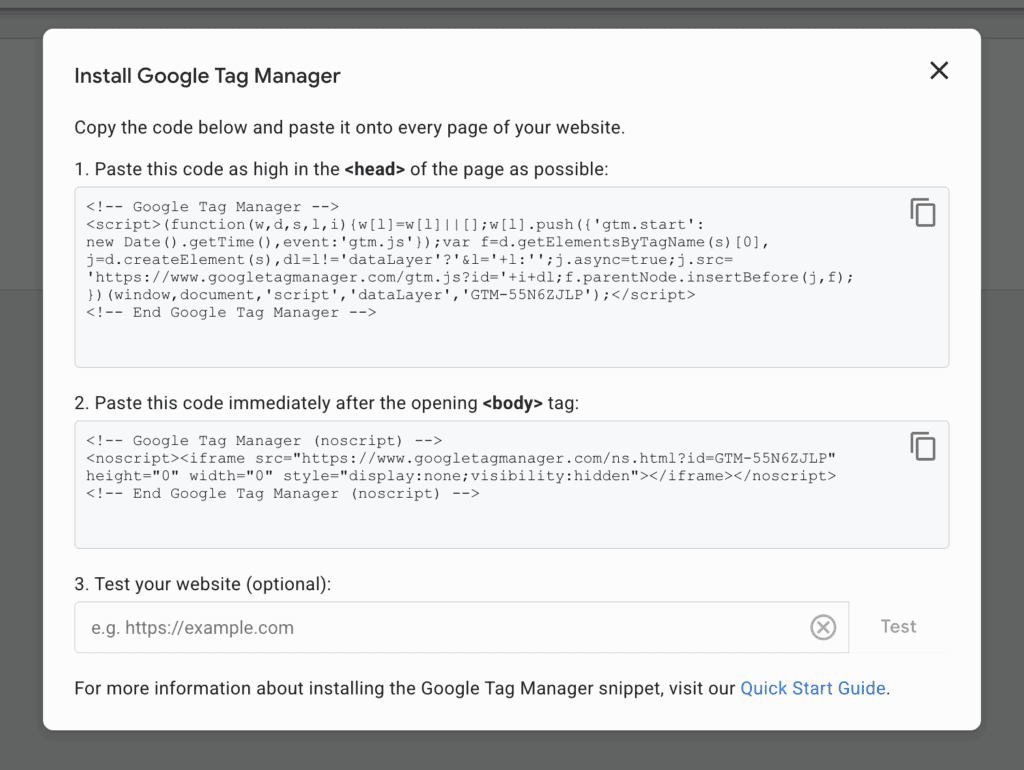This screenshot has width=1024, height=770.
Task: Click the 'Test your website (optional)' label
Action: point(202,584)
